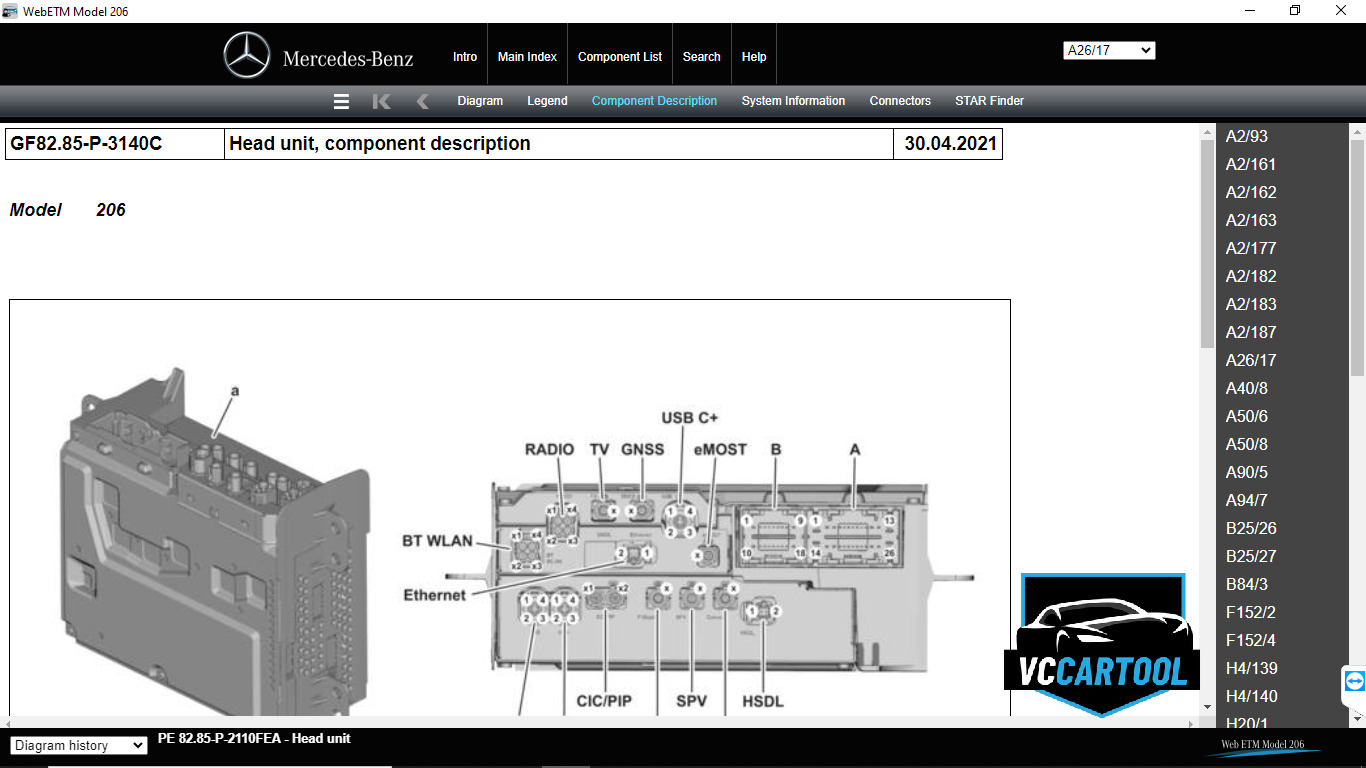Viewport: 1366px width, 768px height.
Task: Open System Information
Action: [x=793, y=101]
